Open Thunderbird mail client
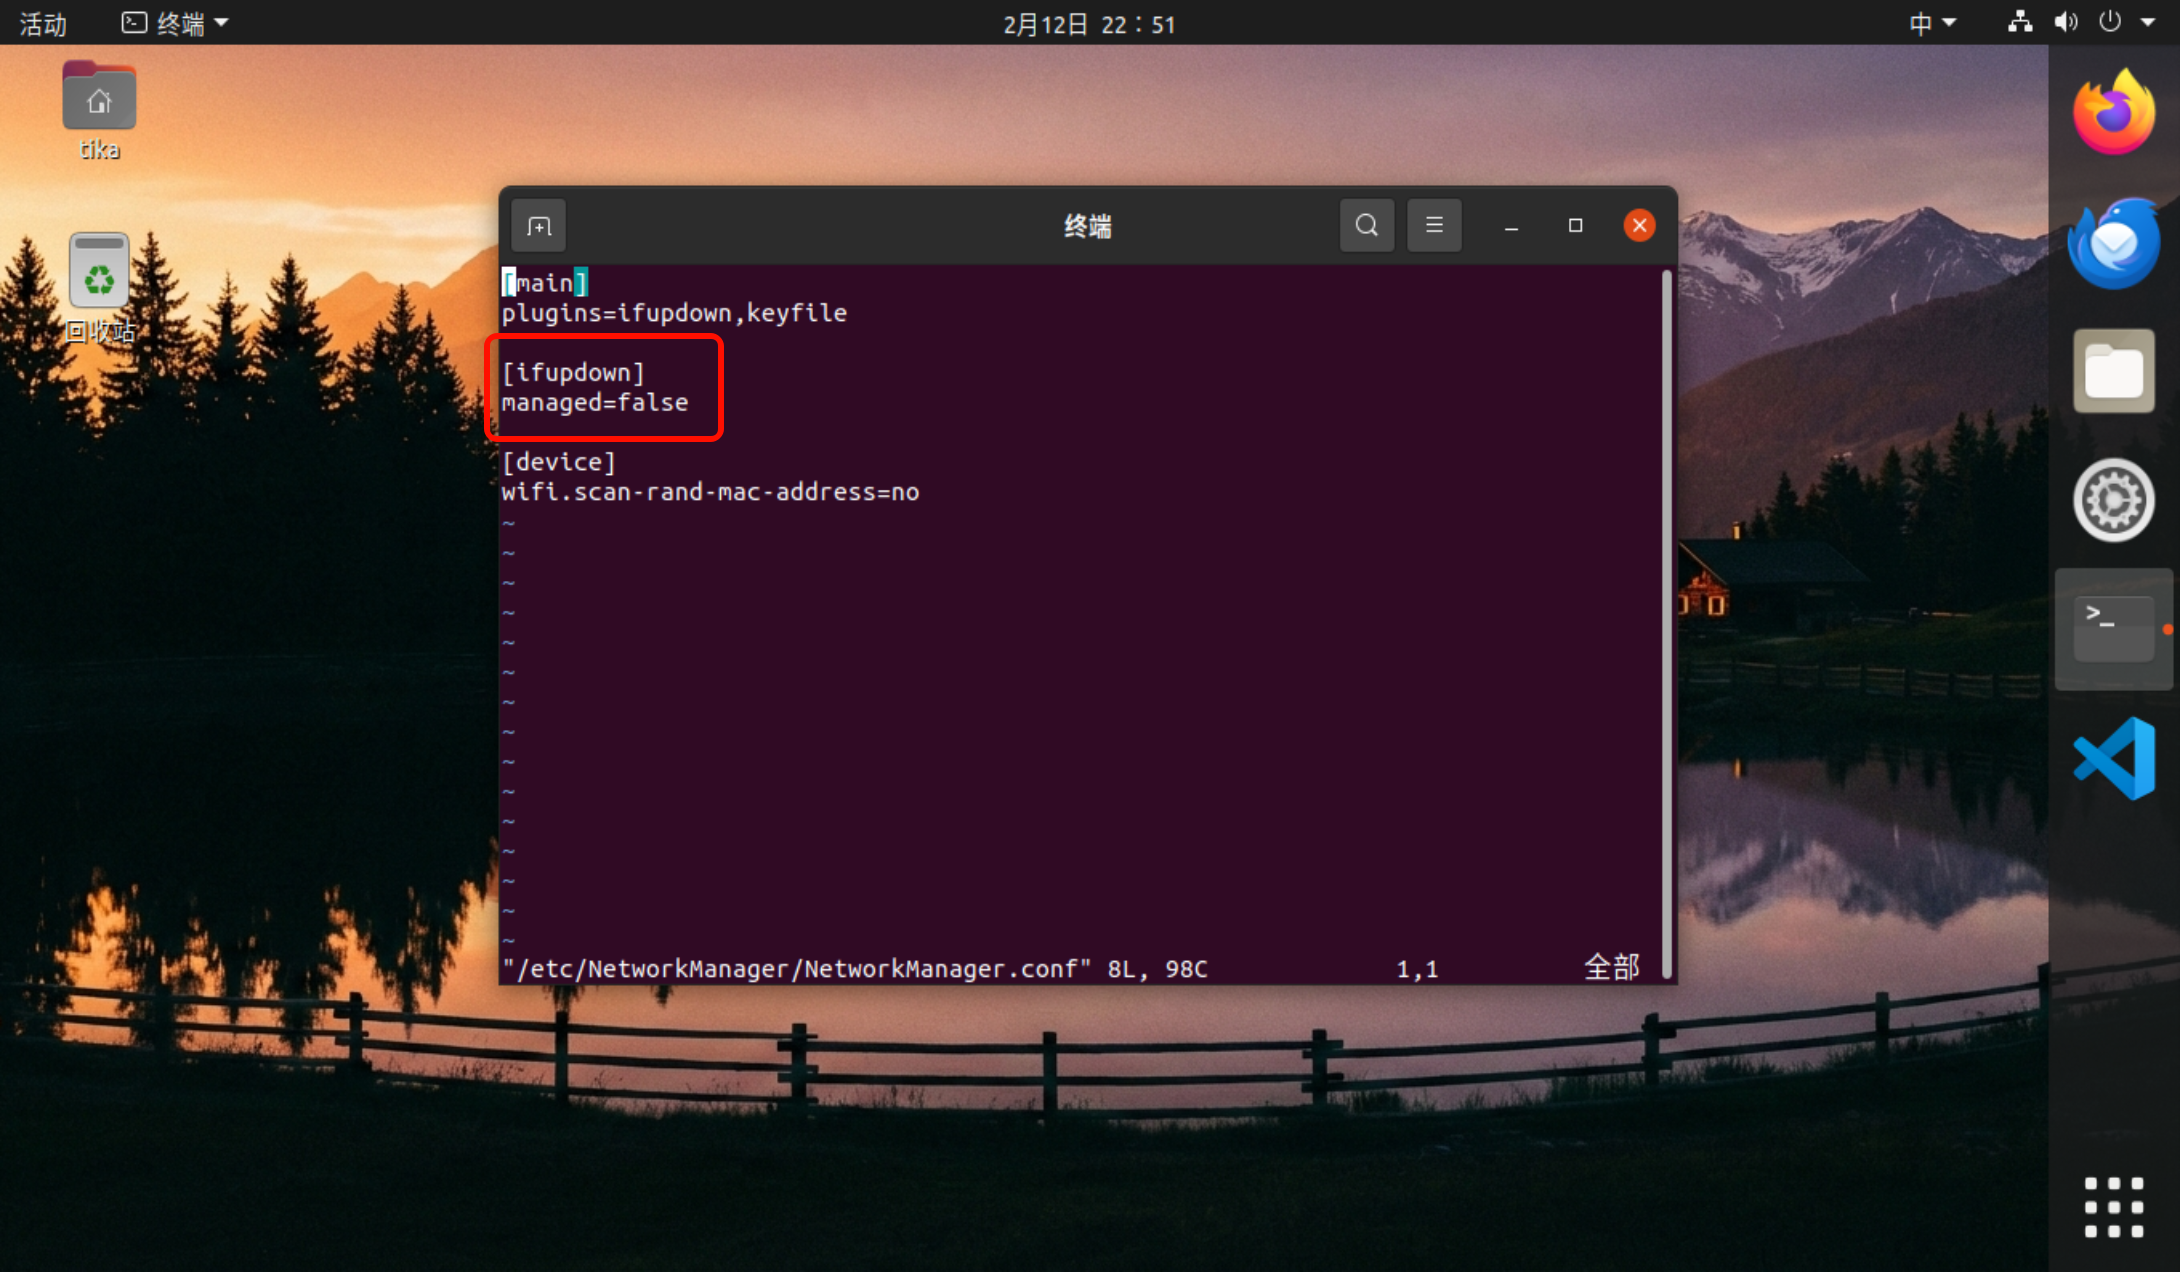Image resolution: width=2180 pixels, height=1272 pixels. point(2113,241)
